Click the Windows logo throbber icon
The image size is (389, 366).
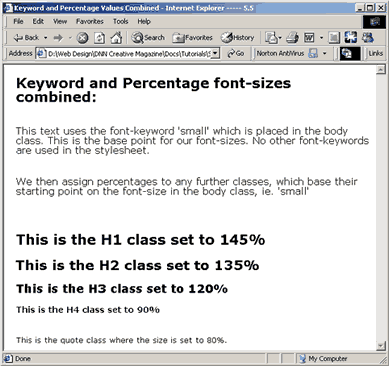pos(375,22)
